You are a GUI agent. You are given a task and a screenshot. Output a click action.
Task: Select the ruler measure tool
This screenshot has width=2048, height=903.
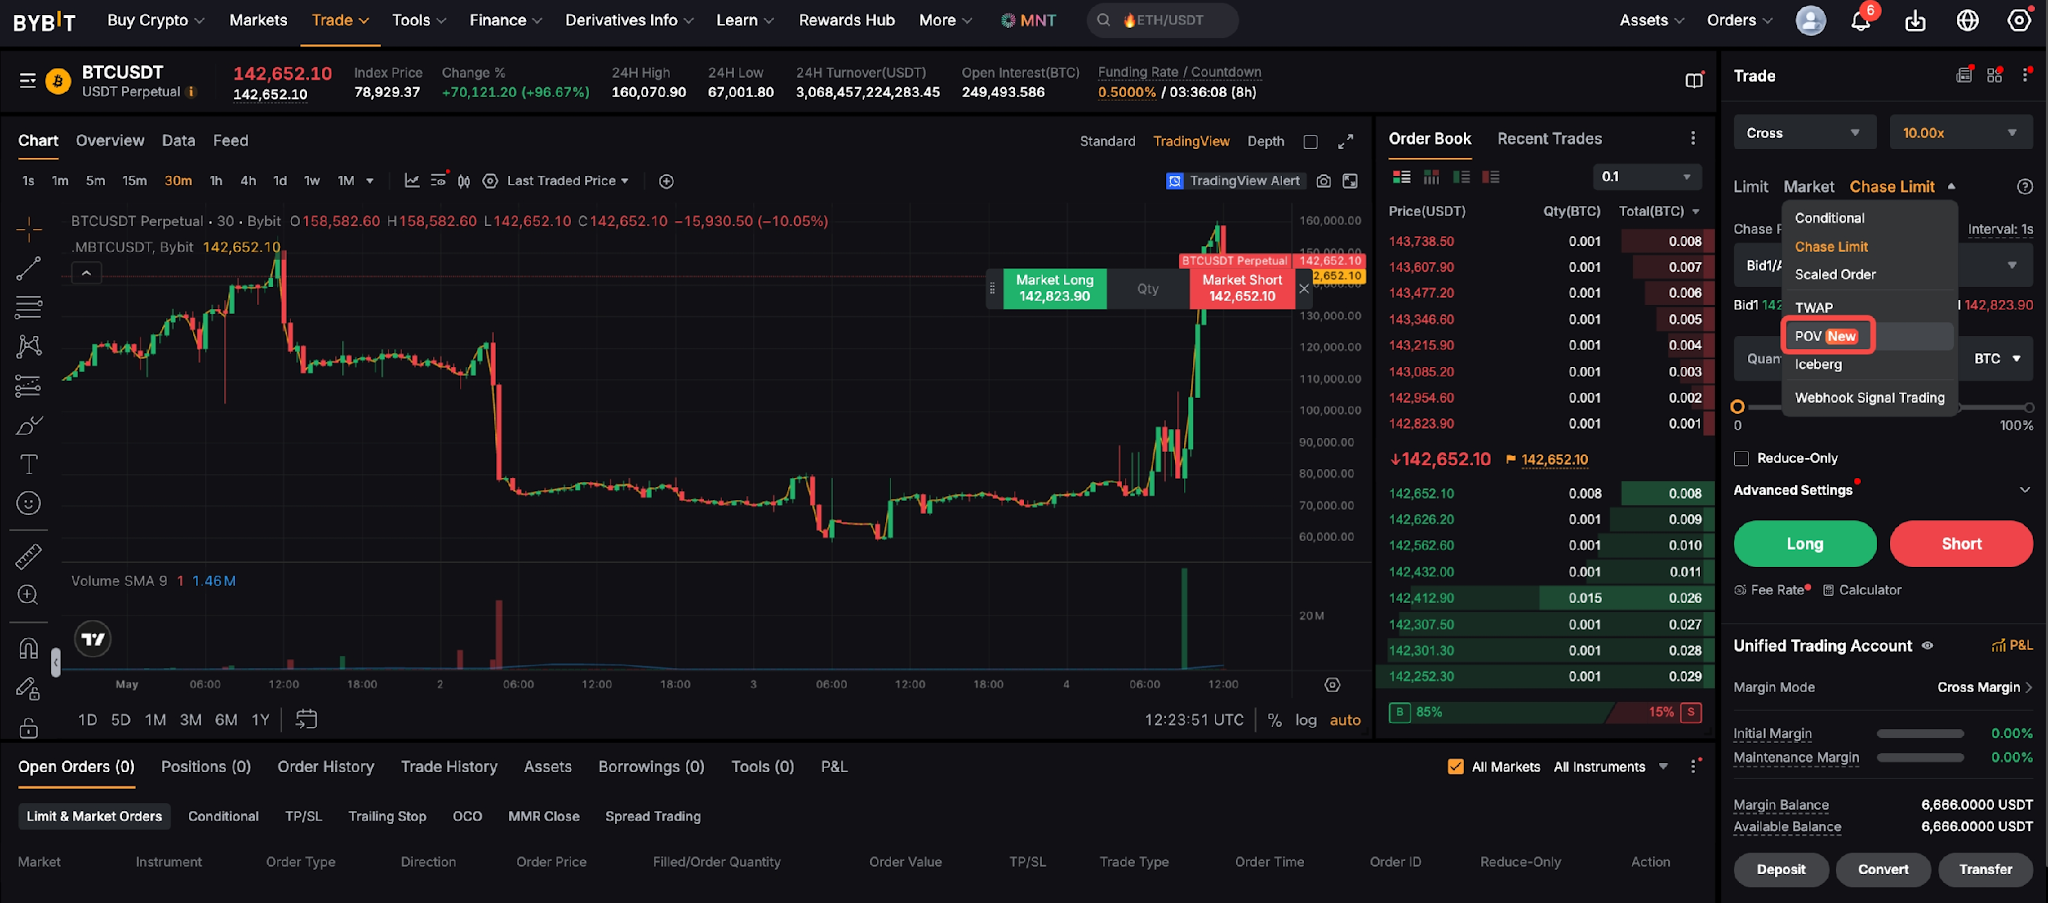point(29,556)
